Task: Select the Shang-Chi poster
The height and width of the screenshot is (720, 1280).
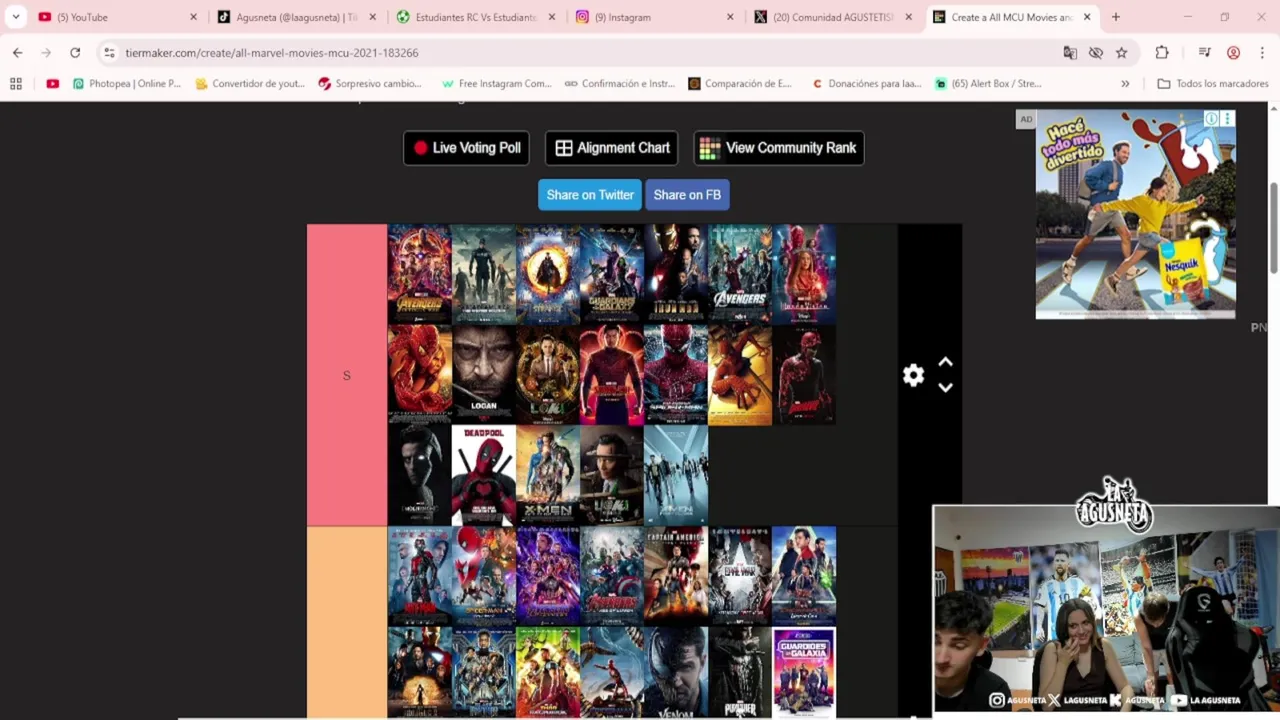Action: click(x=612, y=375)
